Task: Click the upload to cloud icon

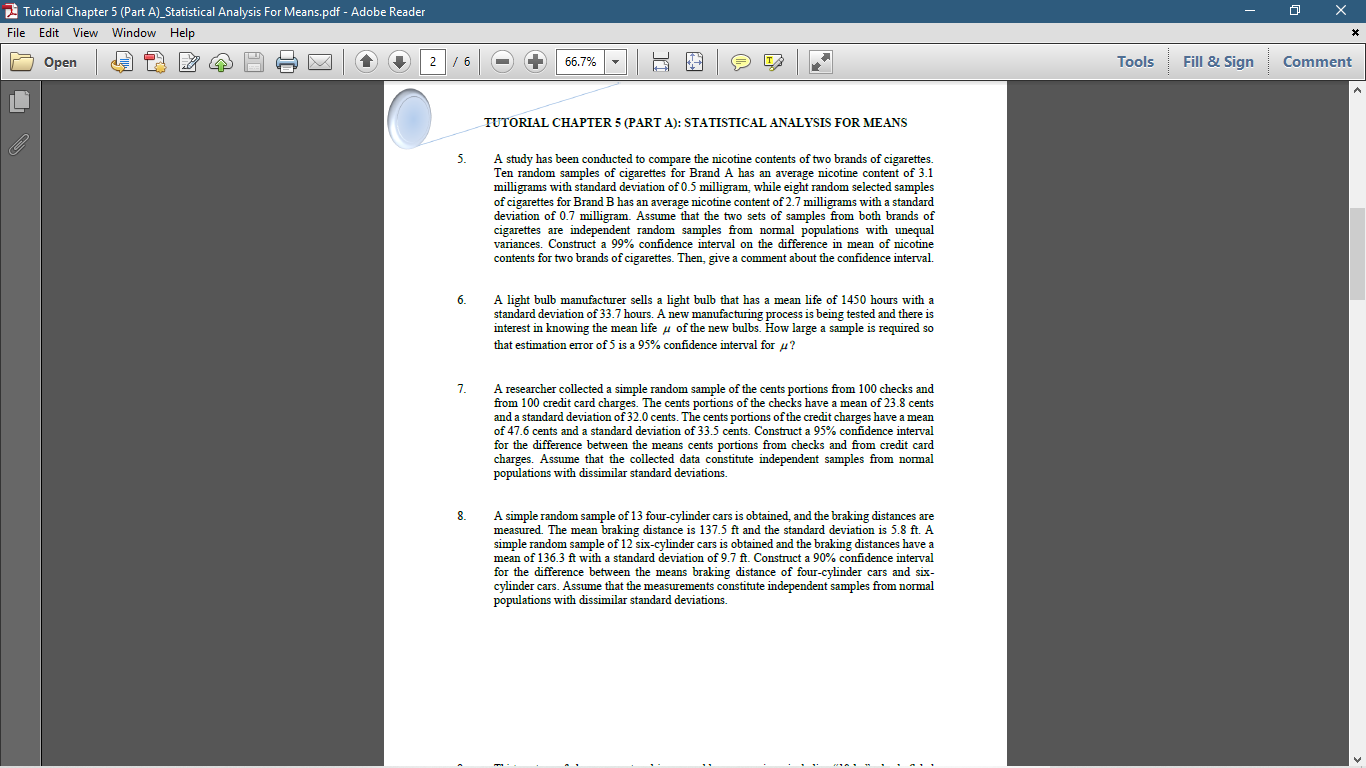Action: [x=221, y=62]
